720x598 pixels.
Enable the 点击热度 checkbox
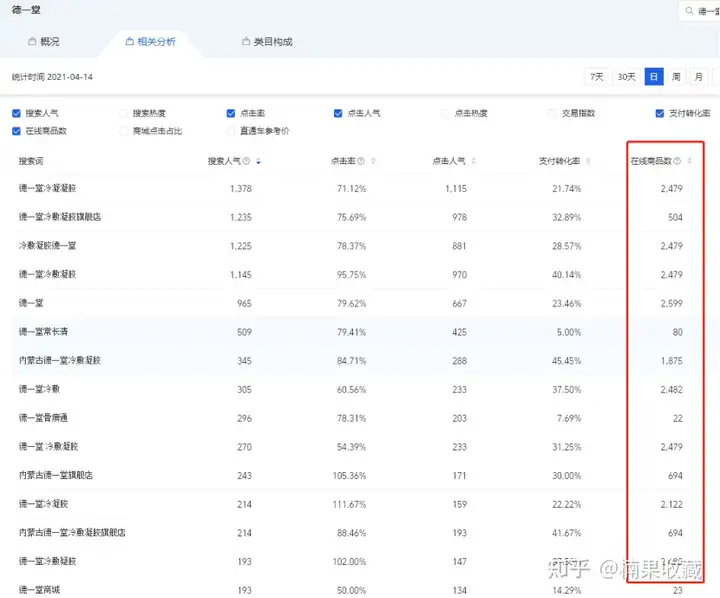(x=445, y=113)
